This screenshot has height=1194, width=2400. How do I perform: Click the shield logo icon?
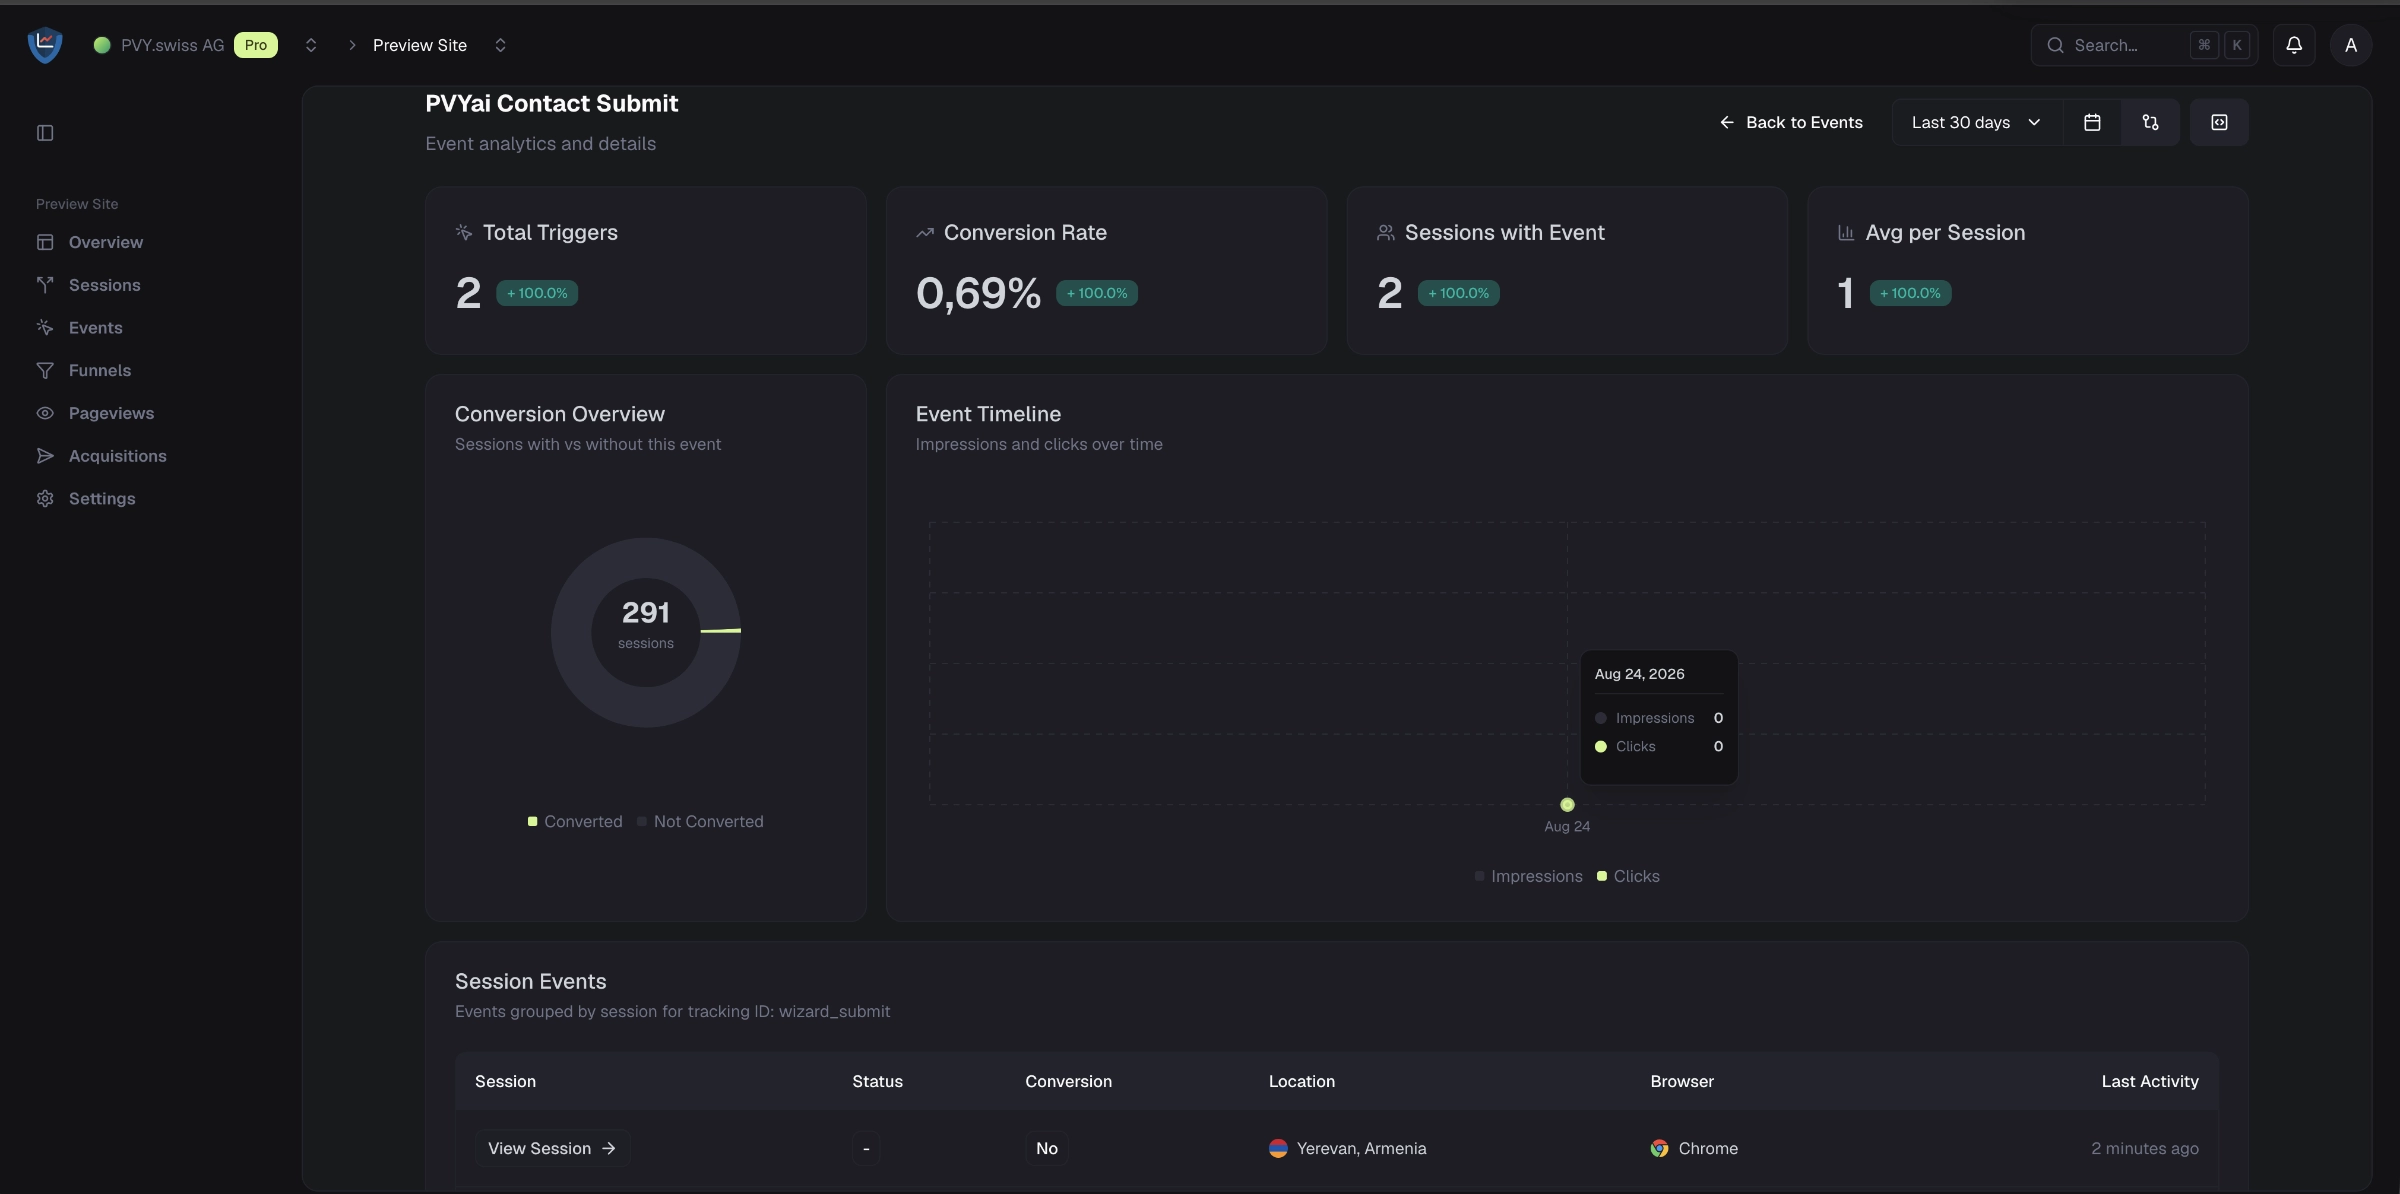tap(45, 45)
